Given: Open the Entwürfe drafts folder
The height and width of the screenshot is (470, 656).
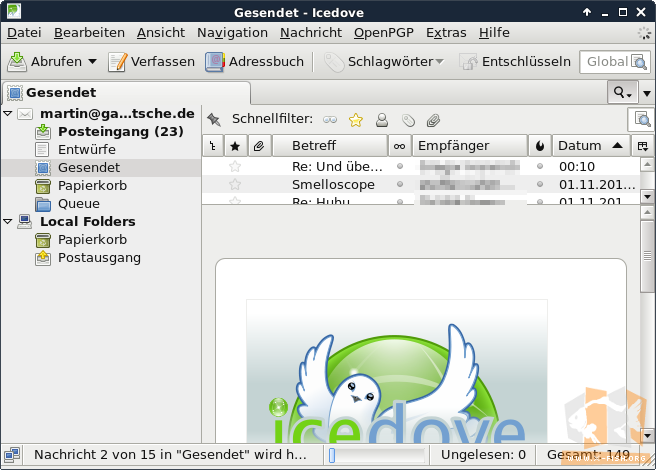Looking at the screenshot, I should point(87,149).
